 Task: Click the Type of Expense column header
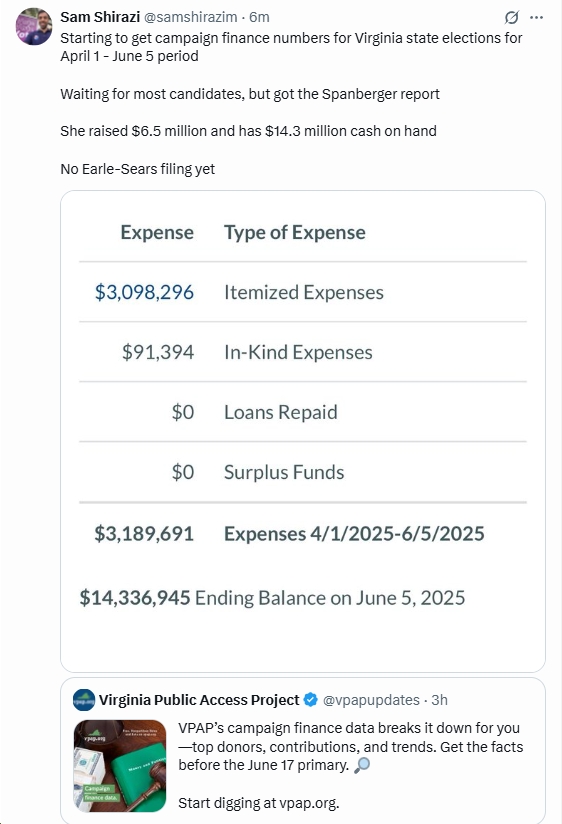click(295, 232)
